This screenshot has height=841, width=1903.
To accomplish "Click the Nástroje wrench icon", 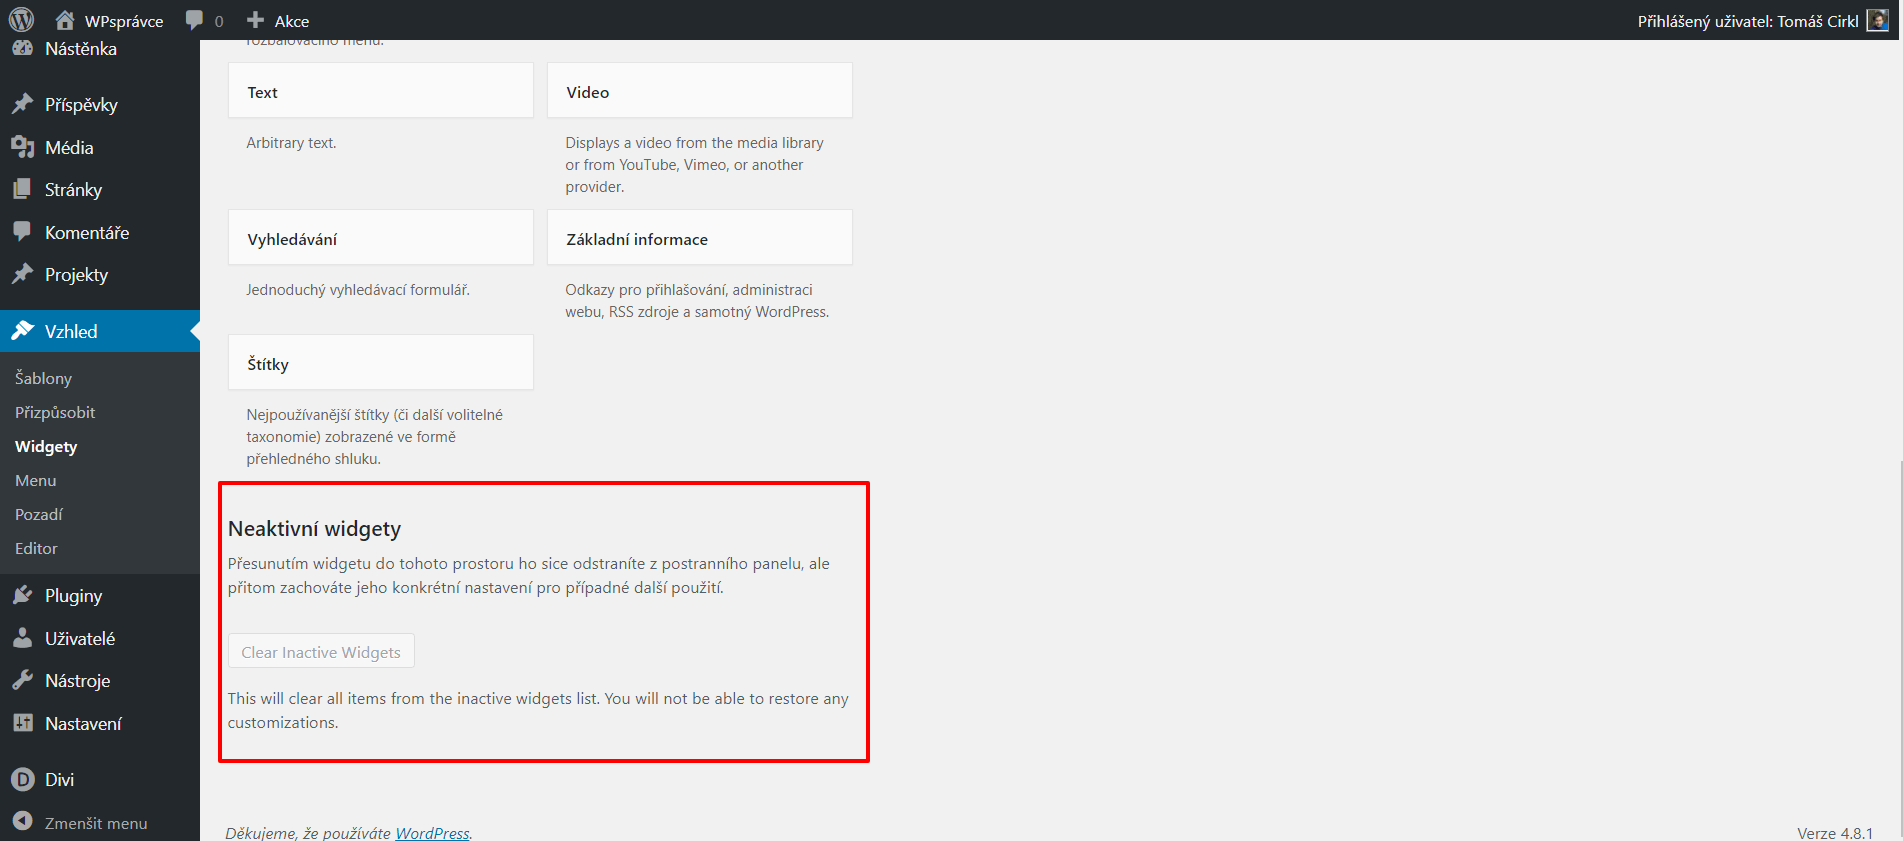I will [x=22, y=680].
